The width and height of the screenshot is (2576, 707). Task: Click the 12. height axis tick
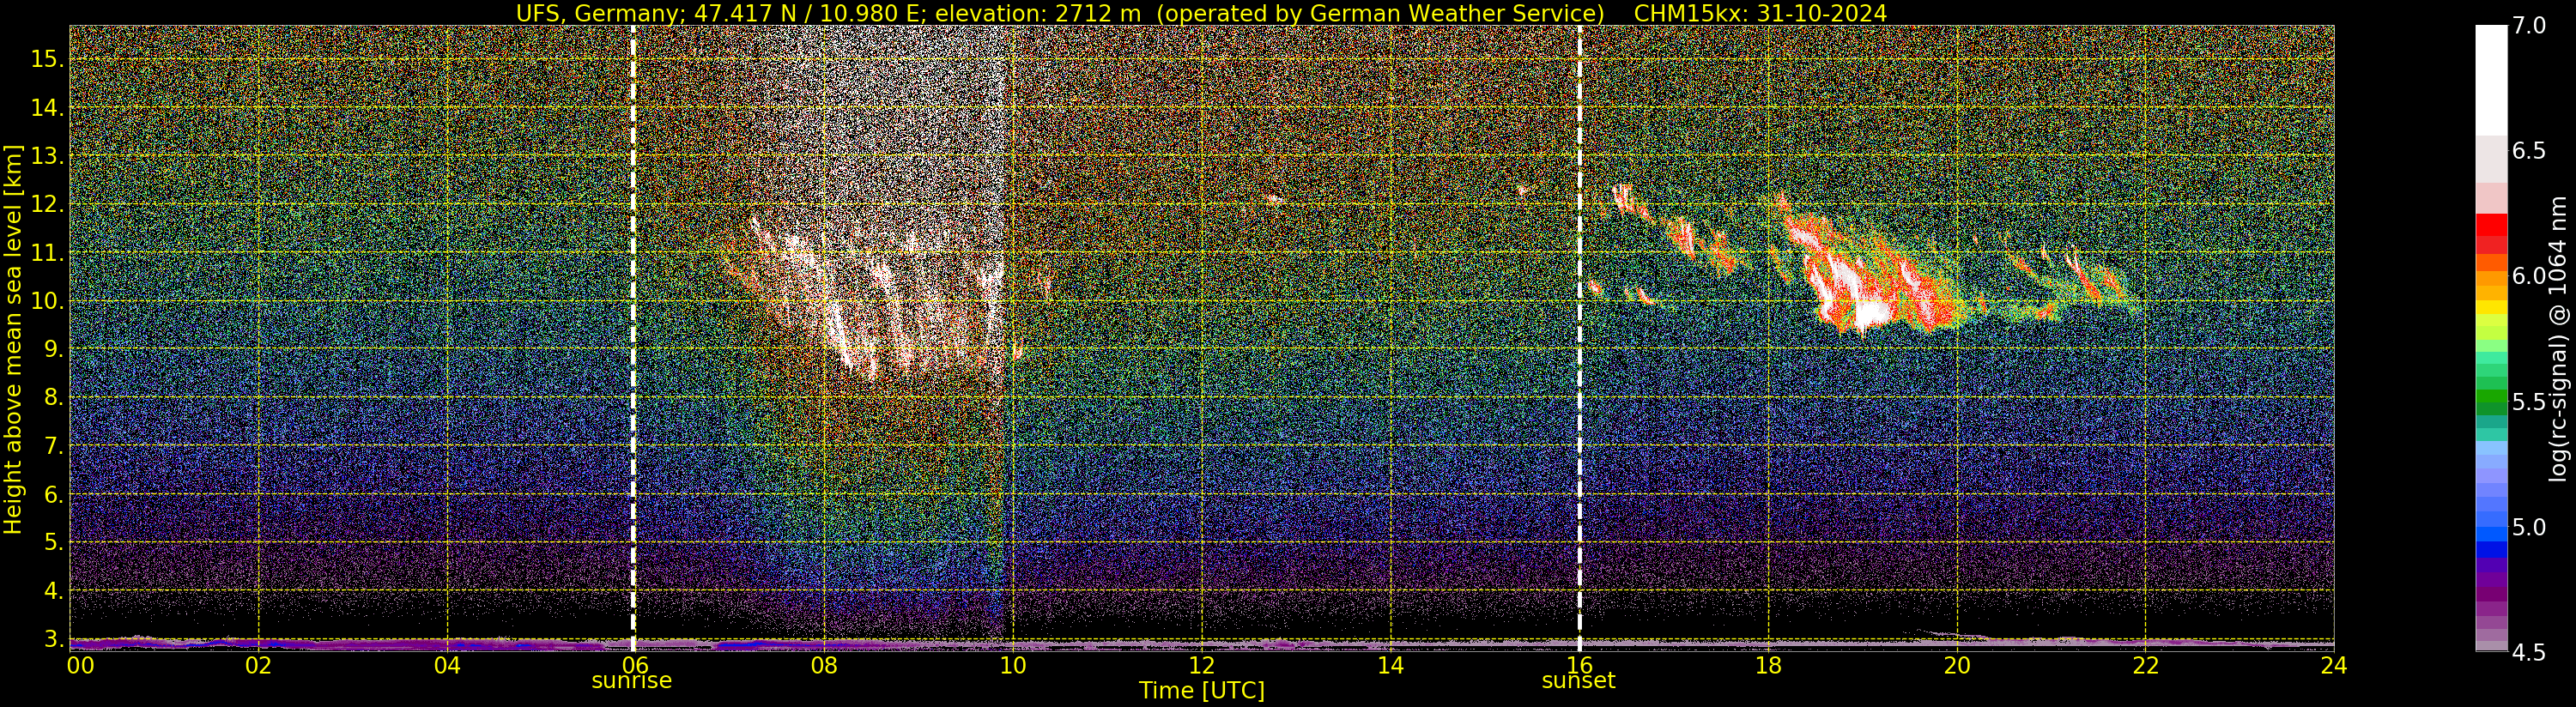pyautogui.click(x=47, y=204)
